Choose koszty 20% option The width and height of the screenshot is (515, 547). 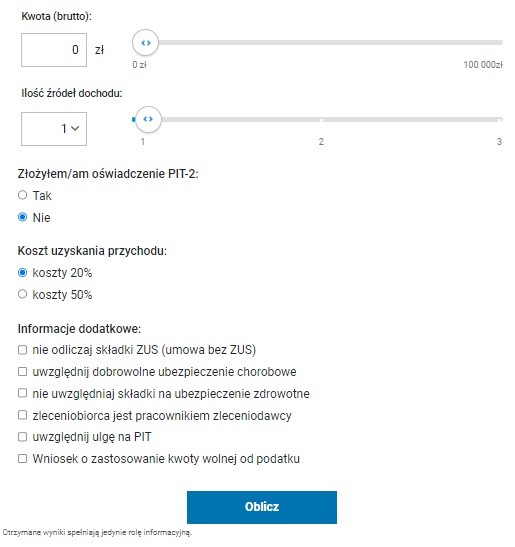pos(23,272)
